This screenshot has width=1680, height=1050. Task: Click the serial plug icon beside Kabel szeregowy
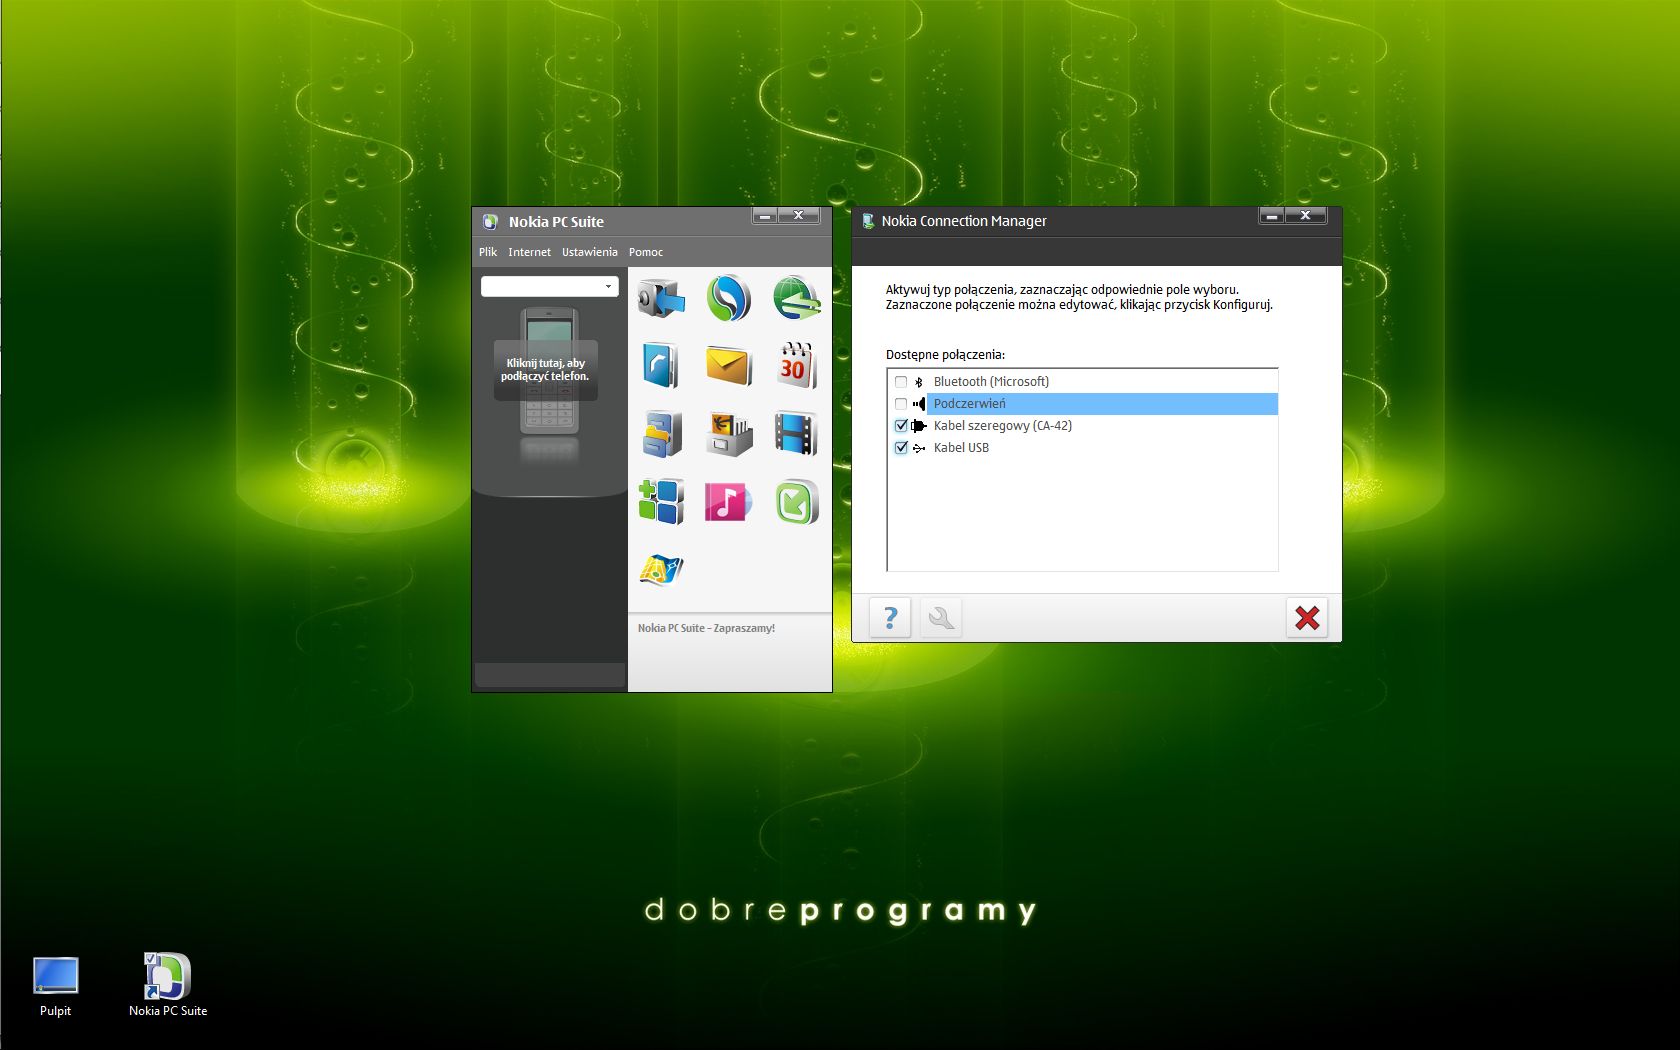coord(918,426)
